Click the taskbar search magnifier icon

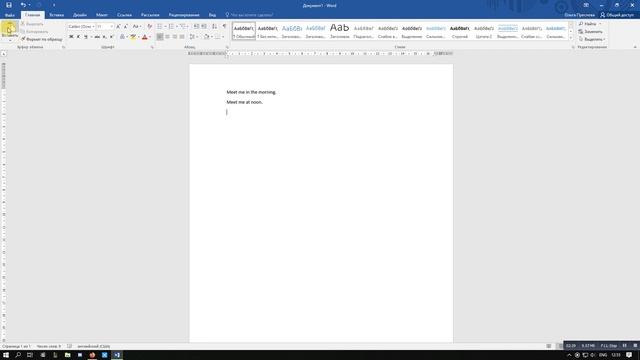point(18,355)
